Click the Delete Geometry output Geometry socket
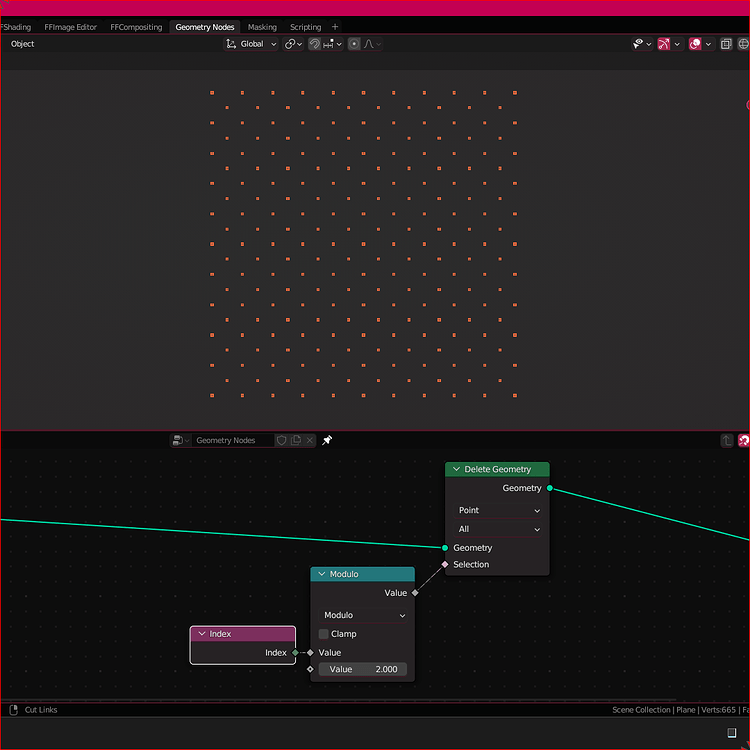Viewport: 750px width, 750px height. tap(550, 488)
